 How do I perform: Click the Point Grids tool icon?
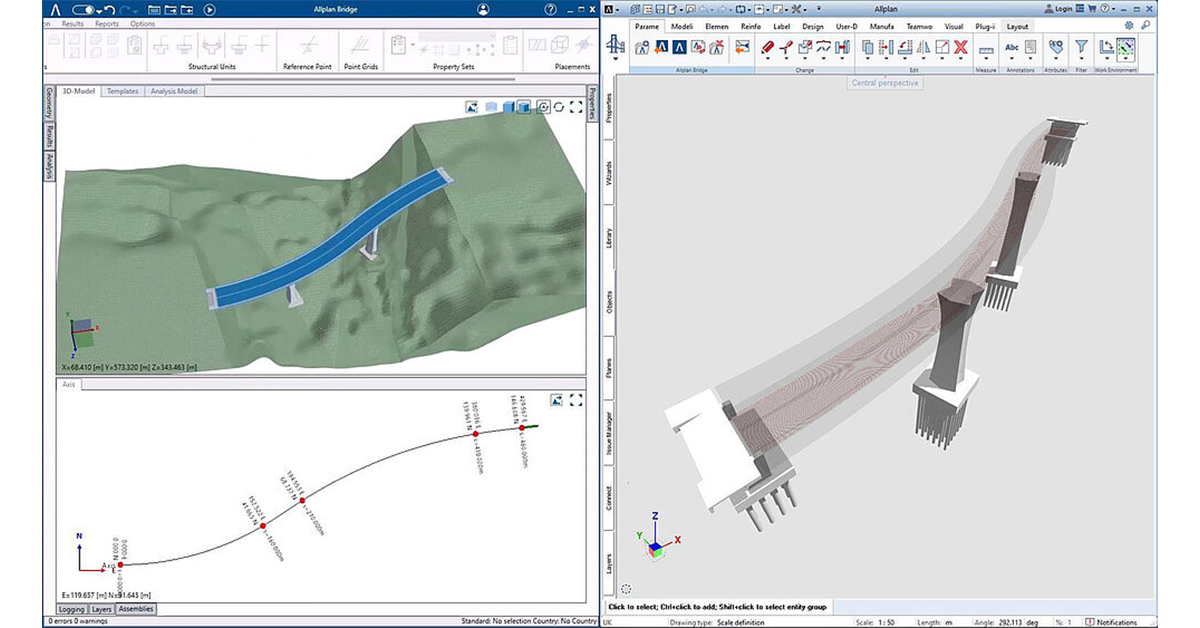pyautogui.click(x=359, y=45)
